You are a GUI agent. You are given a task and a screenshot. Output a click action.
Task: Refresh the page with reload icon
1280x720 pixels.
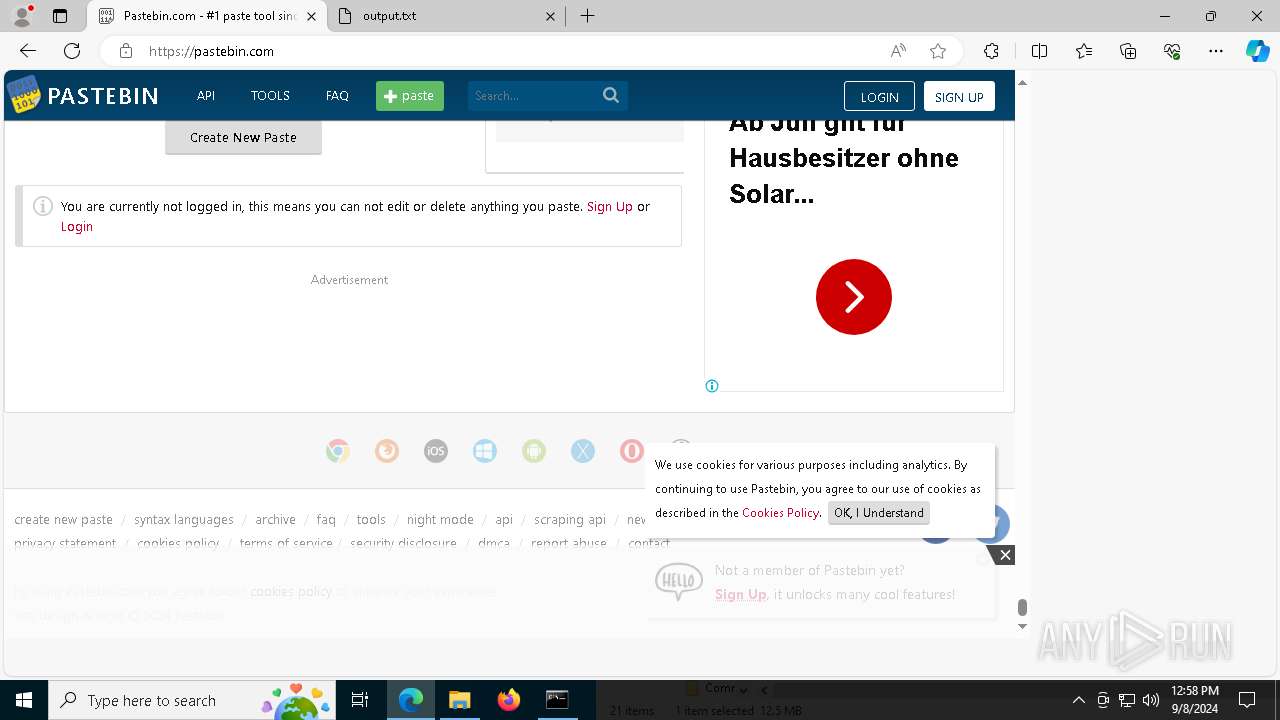pos(72,51)
